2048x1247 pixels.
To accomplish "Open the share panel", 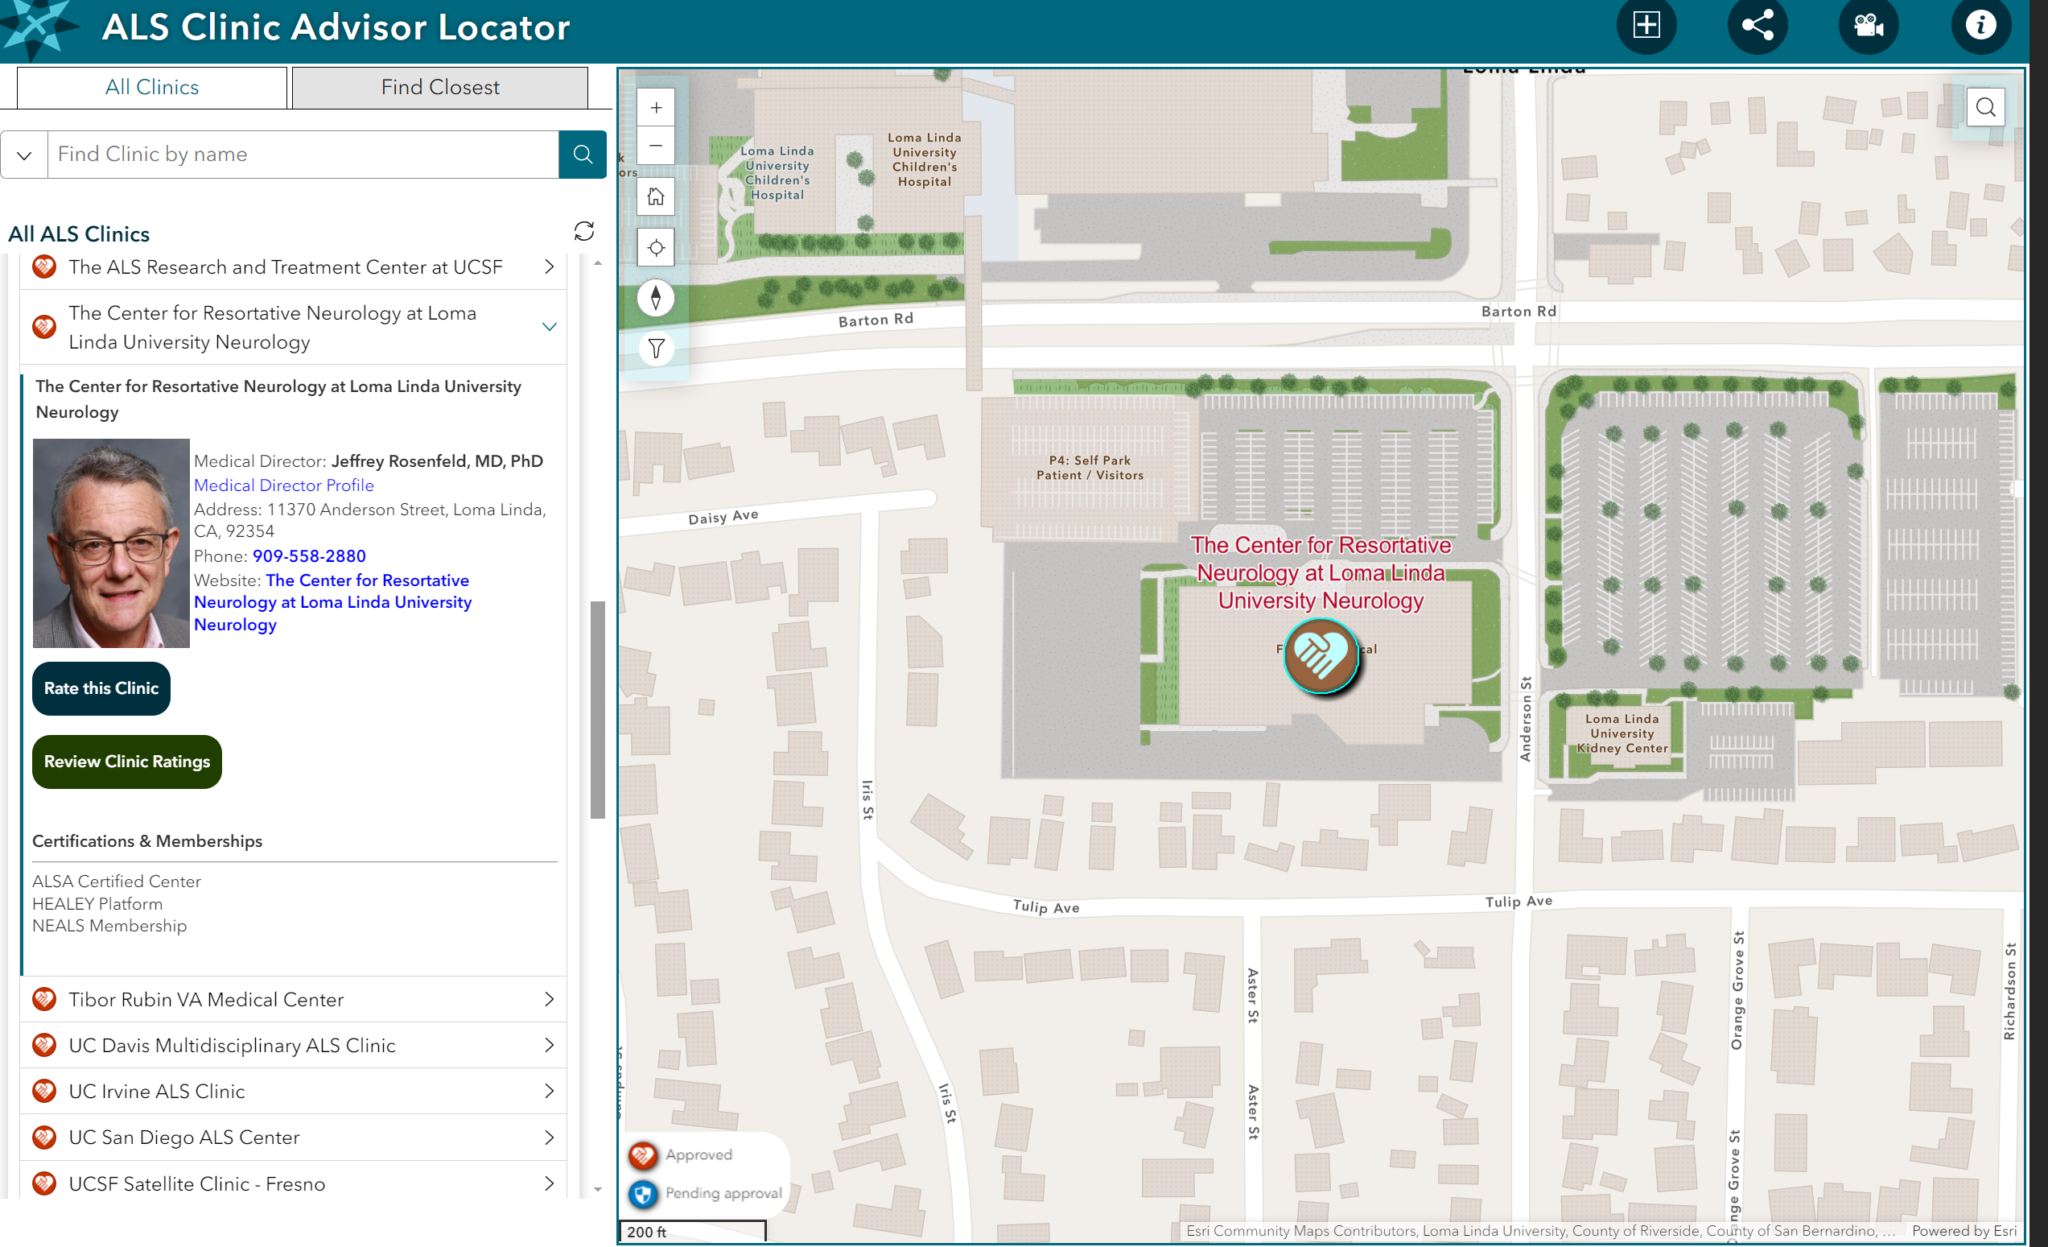I will 1757,27.
